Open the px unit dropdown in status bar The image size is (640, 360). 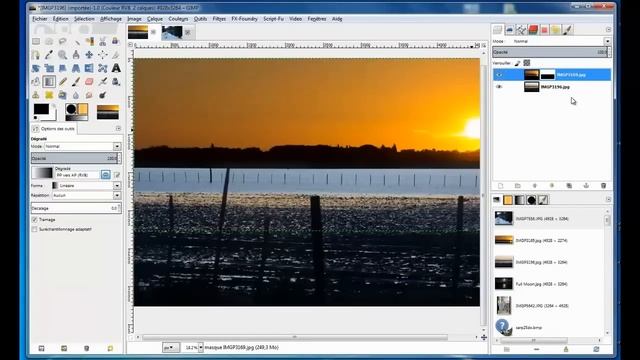[x=170, y=347]
